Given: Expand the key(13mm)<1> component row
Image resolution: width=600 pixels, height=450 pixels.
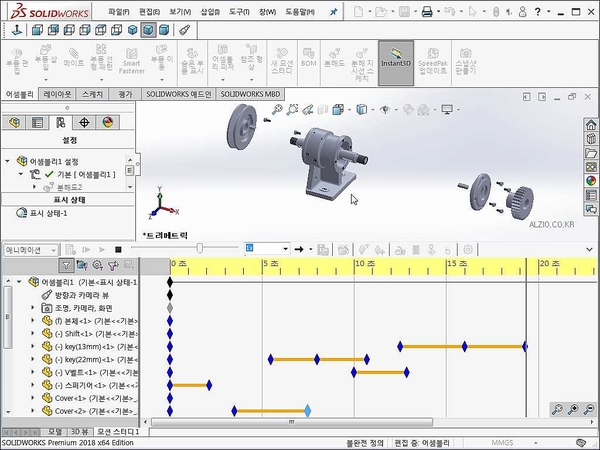Looking at the screenshot, I should [33, 346].
